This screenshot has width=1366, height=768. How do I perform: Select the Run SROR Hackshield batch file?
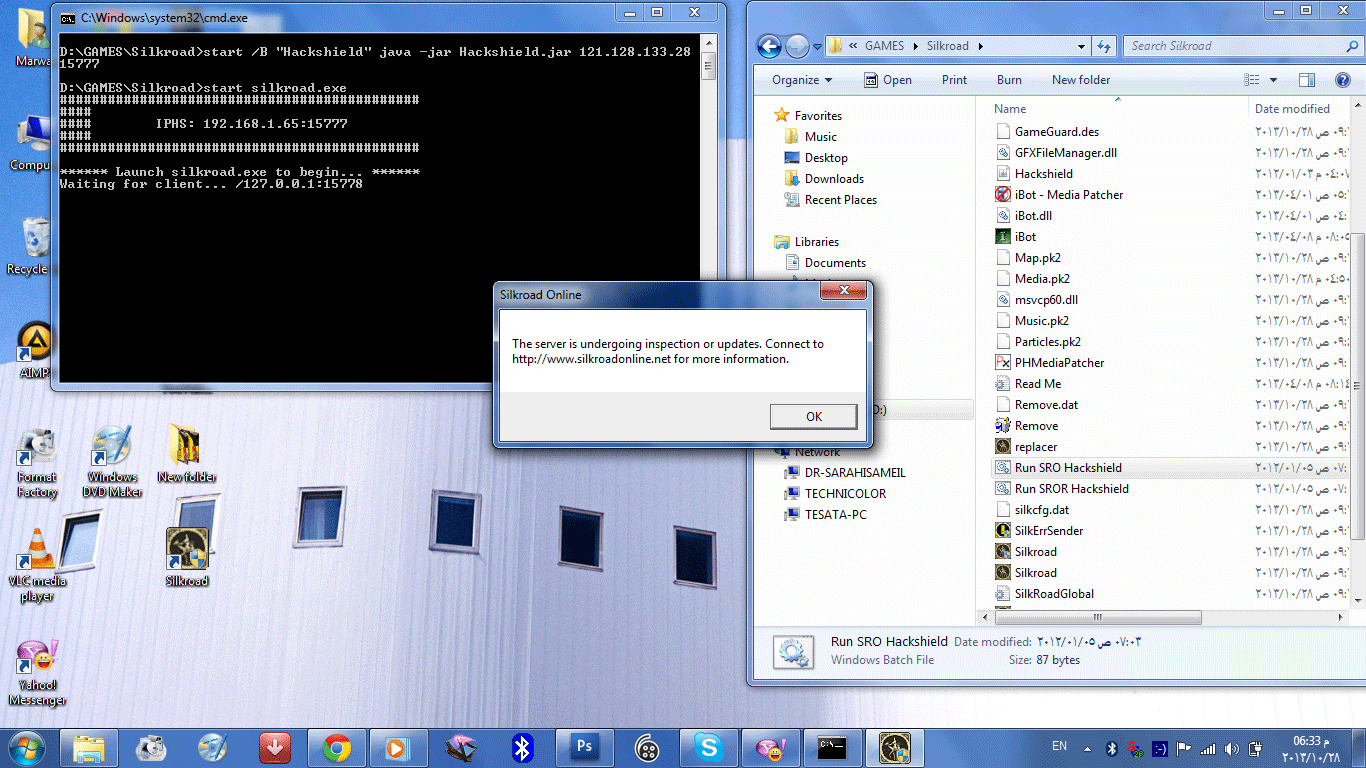[x=1062, y=488]
